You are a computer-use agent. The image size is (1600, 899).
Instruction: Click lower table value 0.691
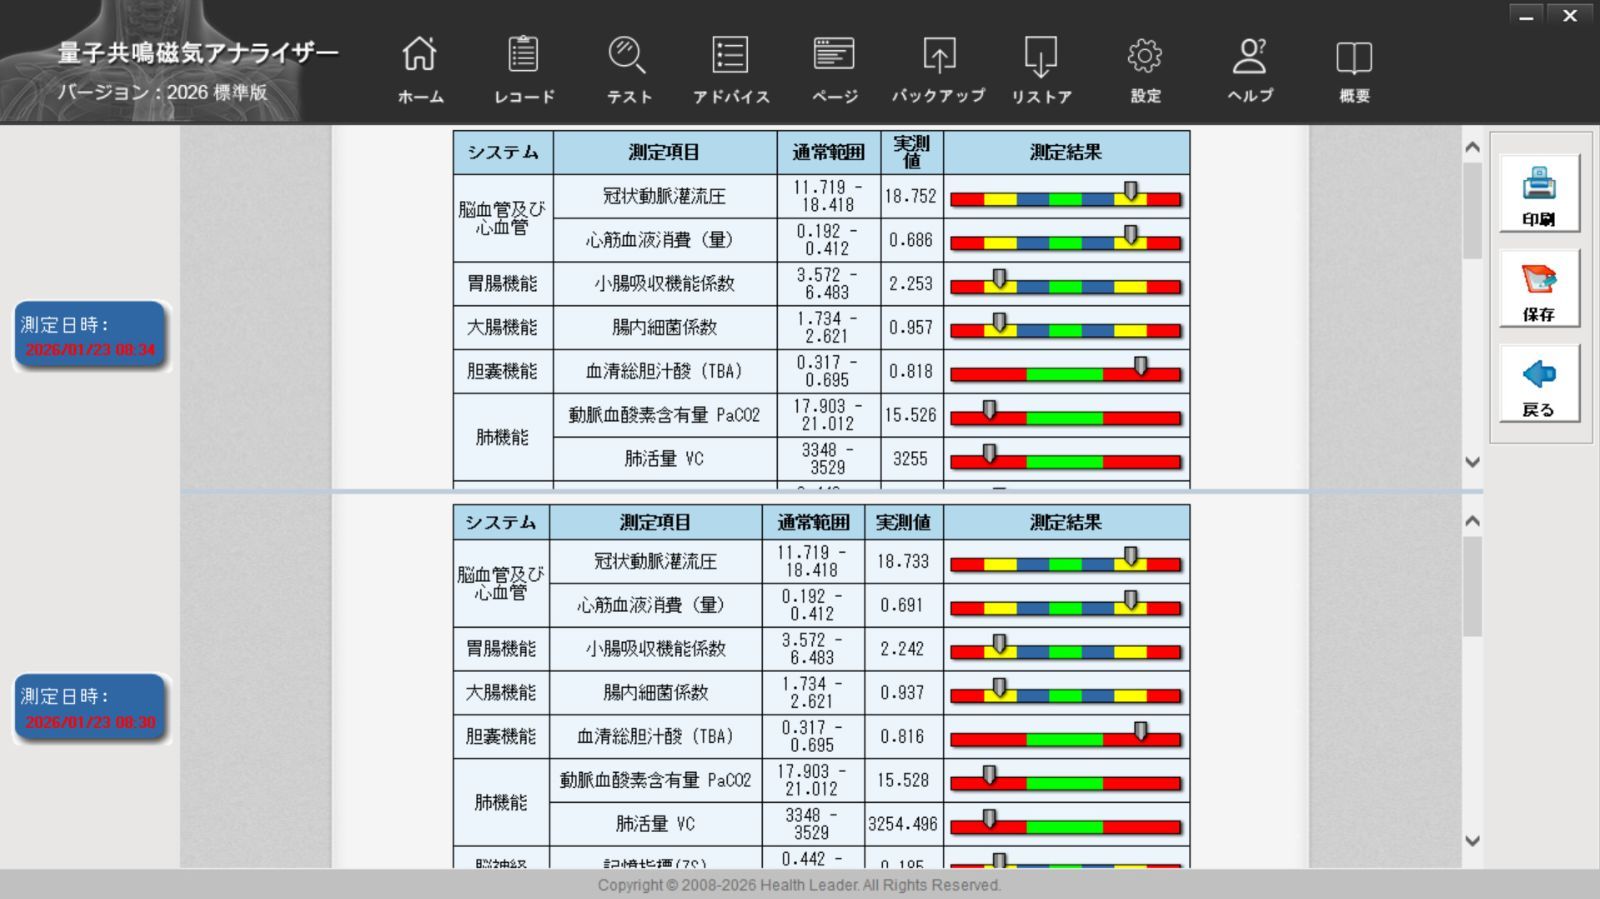pyautogui.click(x=902, y=606)
